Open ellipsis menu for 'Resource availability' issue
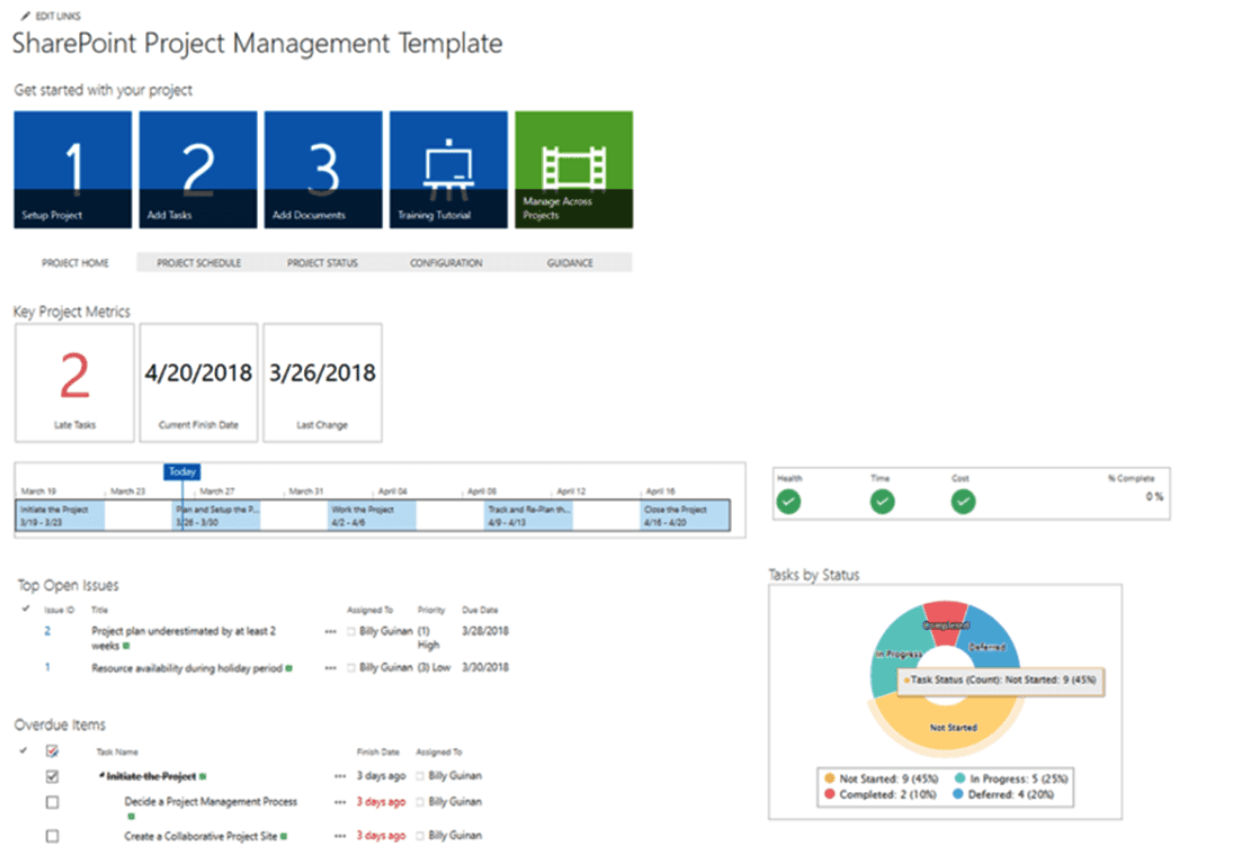The height and width of the screenshot is (856, 1252). tap(330, 668)
